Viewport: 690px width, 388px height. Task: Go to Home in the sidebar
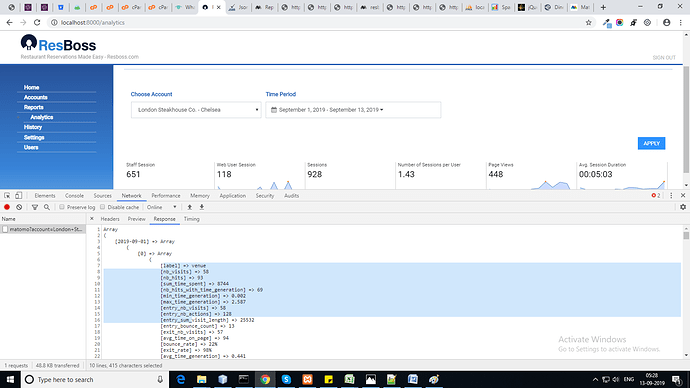click(x=31, y=87)
